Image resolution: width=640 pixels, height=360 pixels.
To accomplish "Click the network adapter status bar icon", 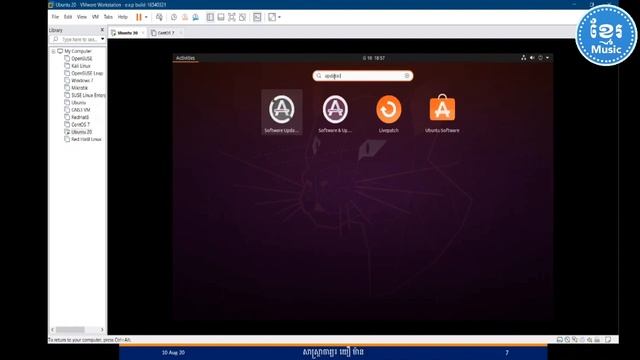I will (575, 340).
